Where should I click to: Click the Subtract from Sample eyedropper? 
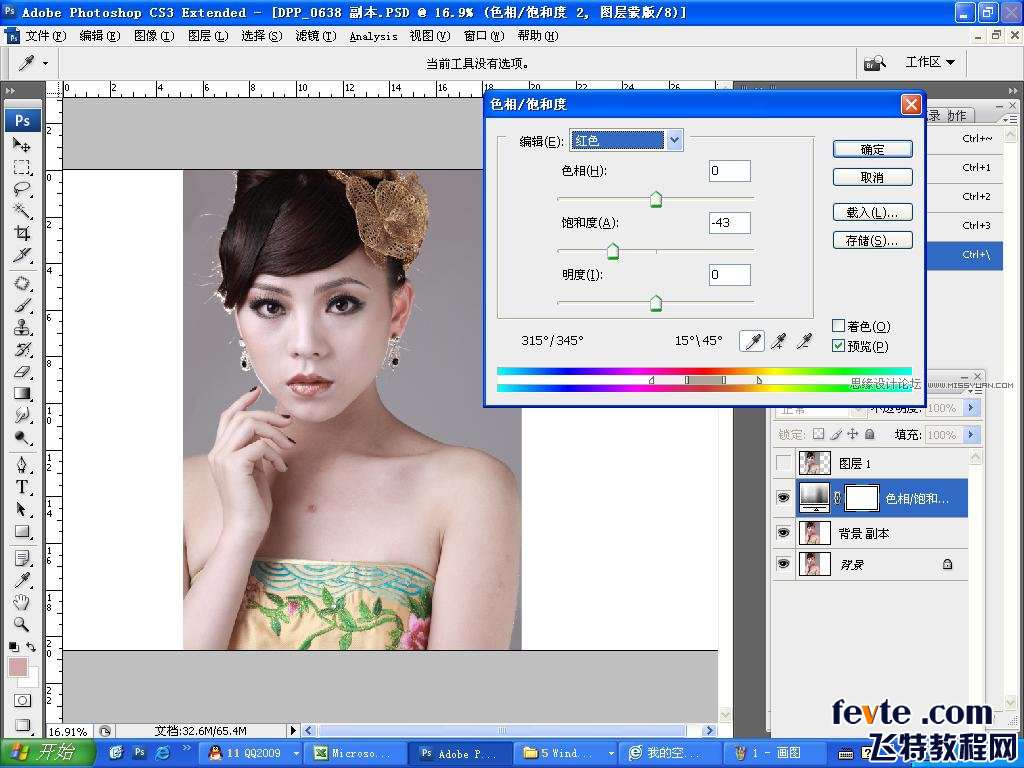pos(805,341)
